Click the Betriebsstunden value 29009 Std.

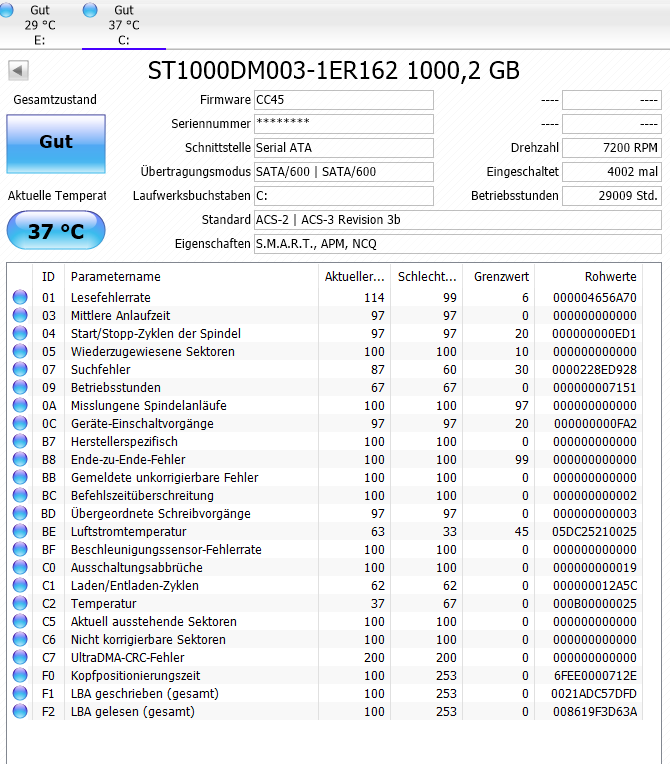point(612,196)
